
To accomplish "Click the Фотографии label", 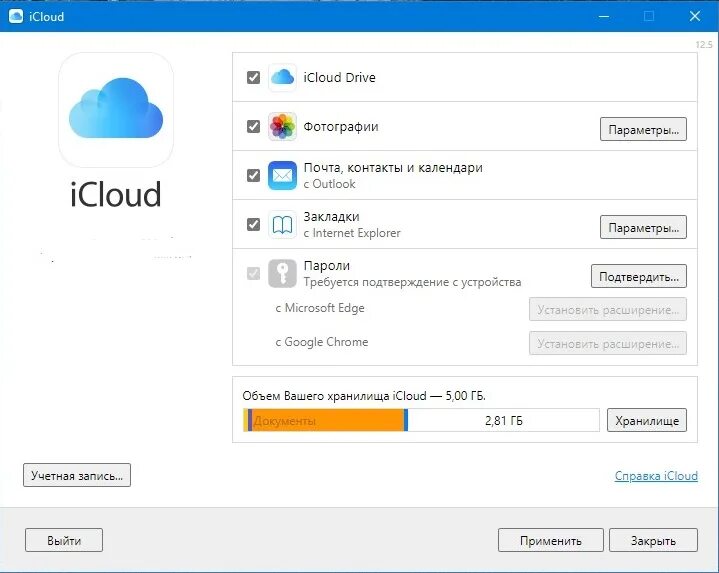I will click(x=341, y=127).
